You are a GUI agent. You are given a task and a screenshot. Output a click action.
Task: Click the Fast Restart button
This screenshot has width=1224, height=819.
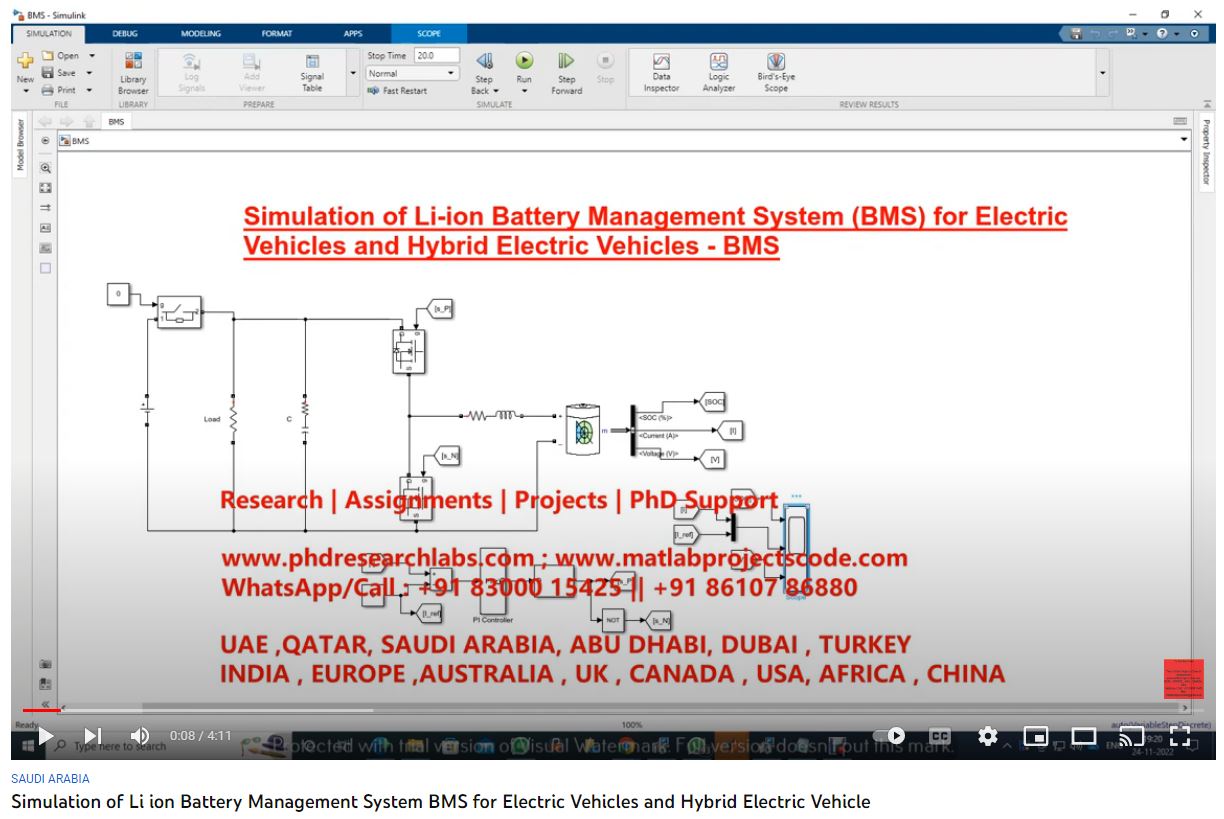click(397, 90)
